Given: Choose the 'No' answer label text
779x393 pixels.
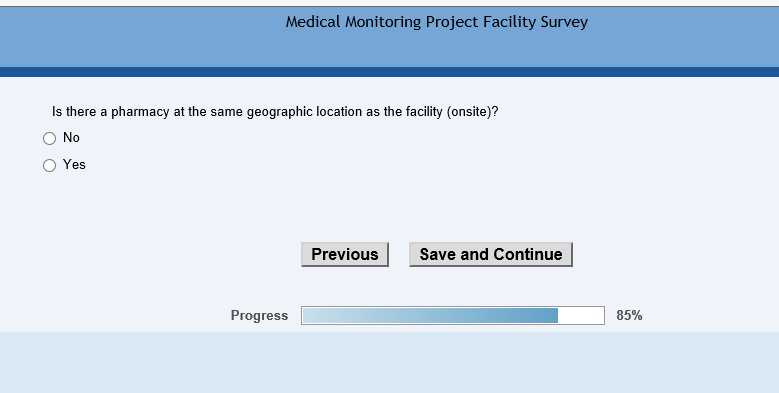Looking at the screenshot, I should [x=71, y=138].
